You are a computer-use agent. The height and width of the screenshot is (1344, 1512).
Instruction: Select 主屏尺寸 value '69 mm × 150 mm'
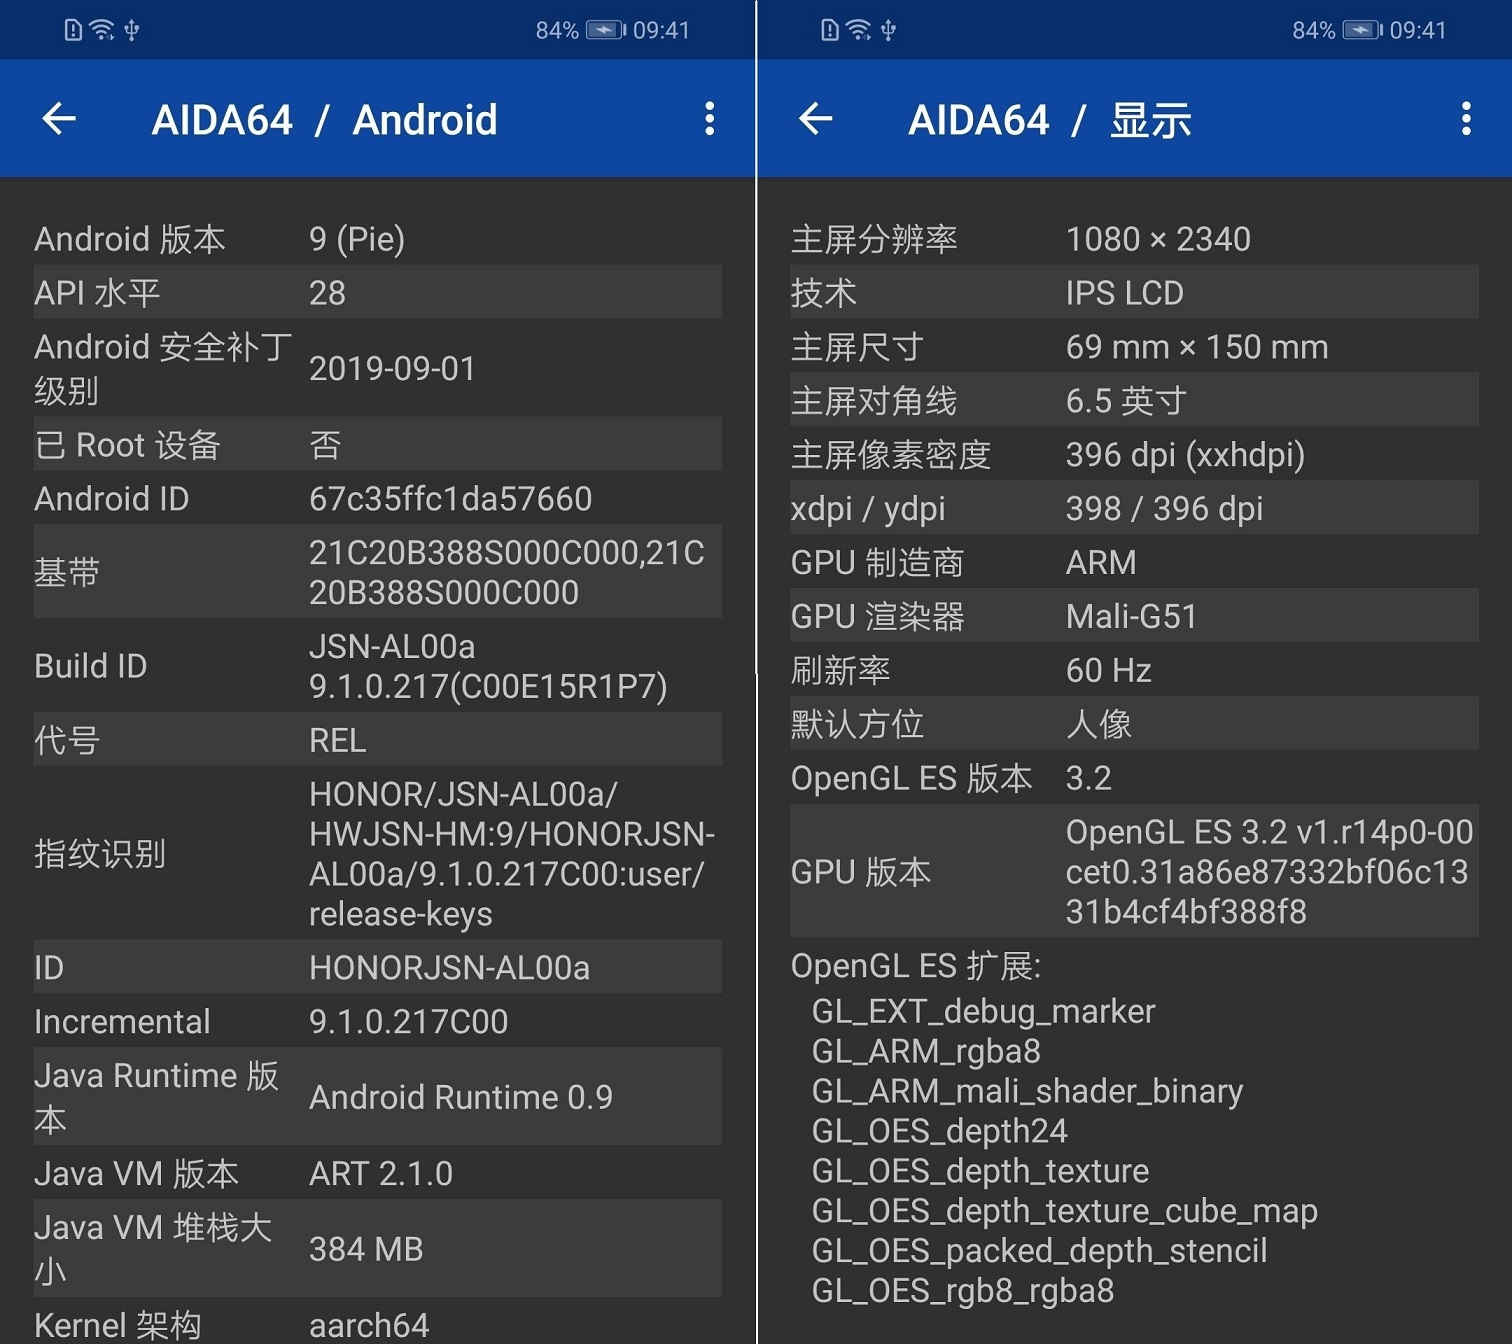[x=1197, y=347]
